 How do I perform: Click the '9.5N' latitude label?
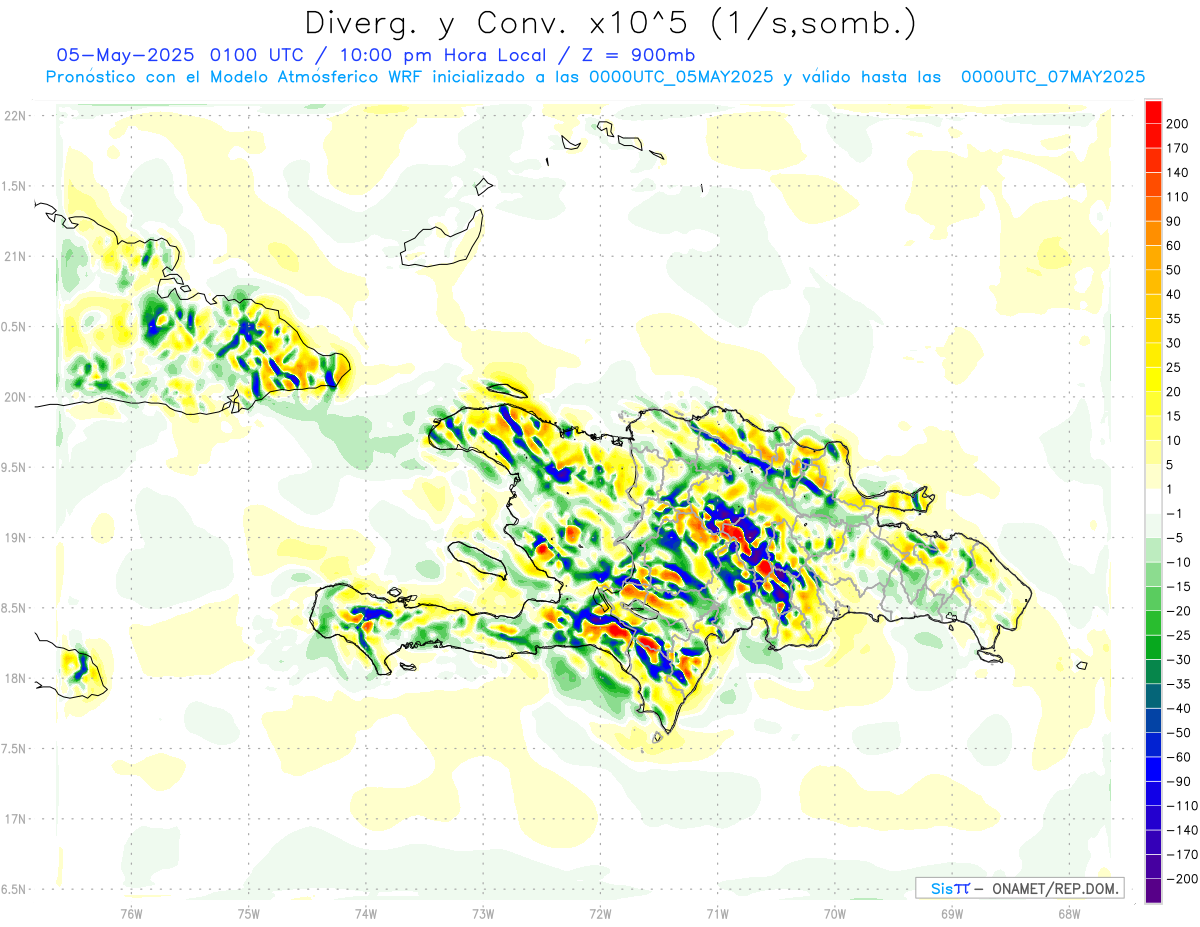click(x=15, y=467)
